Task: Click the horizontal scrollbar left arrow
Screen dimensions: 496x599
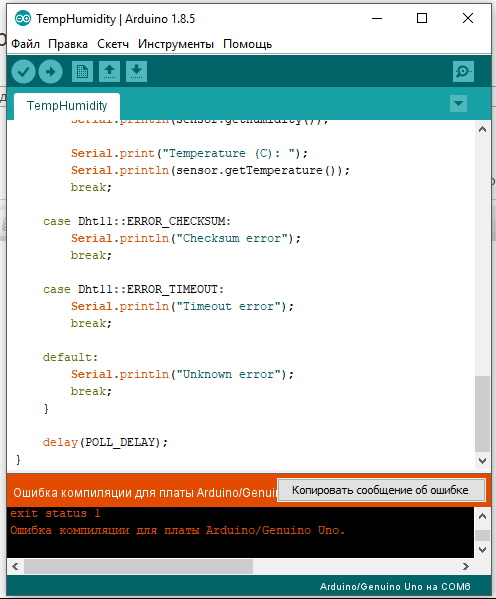Action: 15,566
